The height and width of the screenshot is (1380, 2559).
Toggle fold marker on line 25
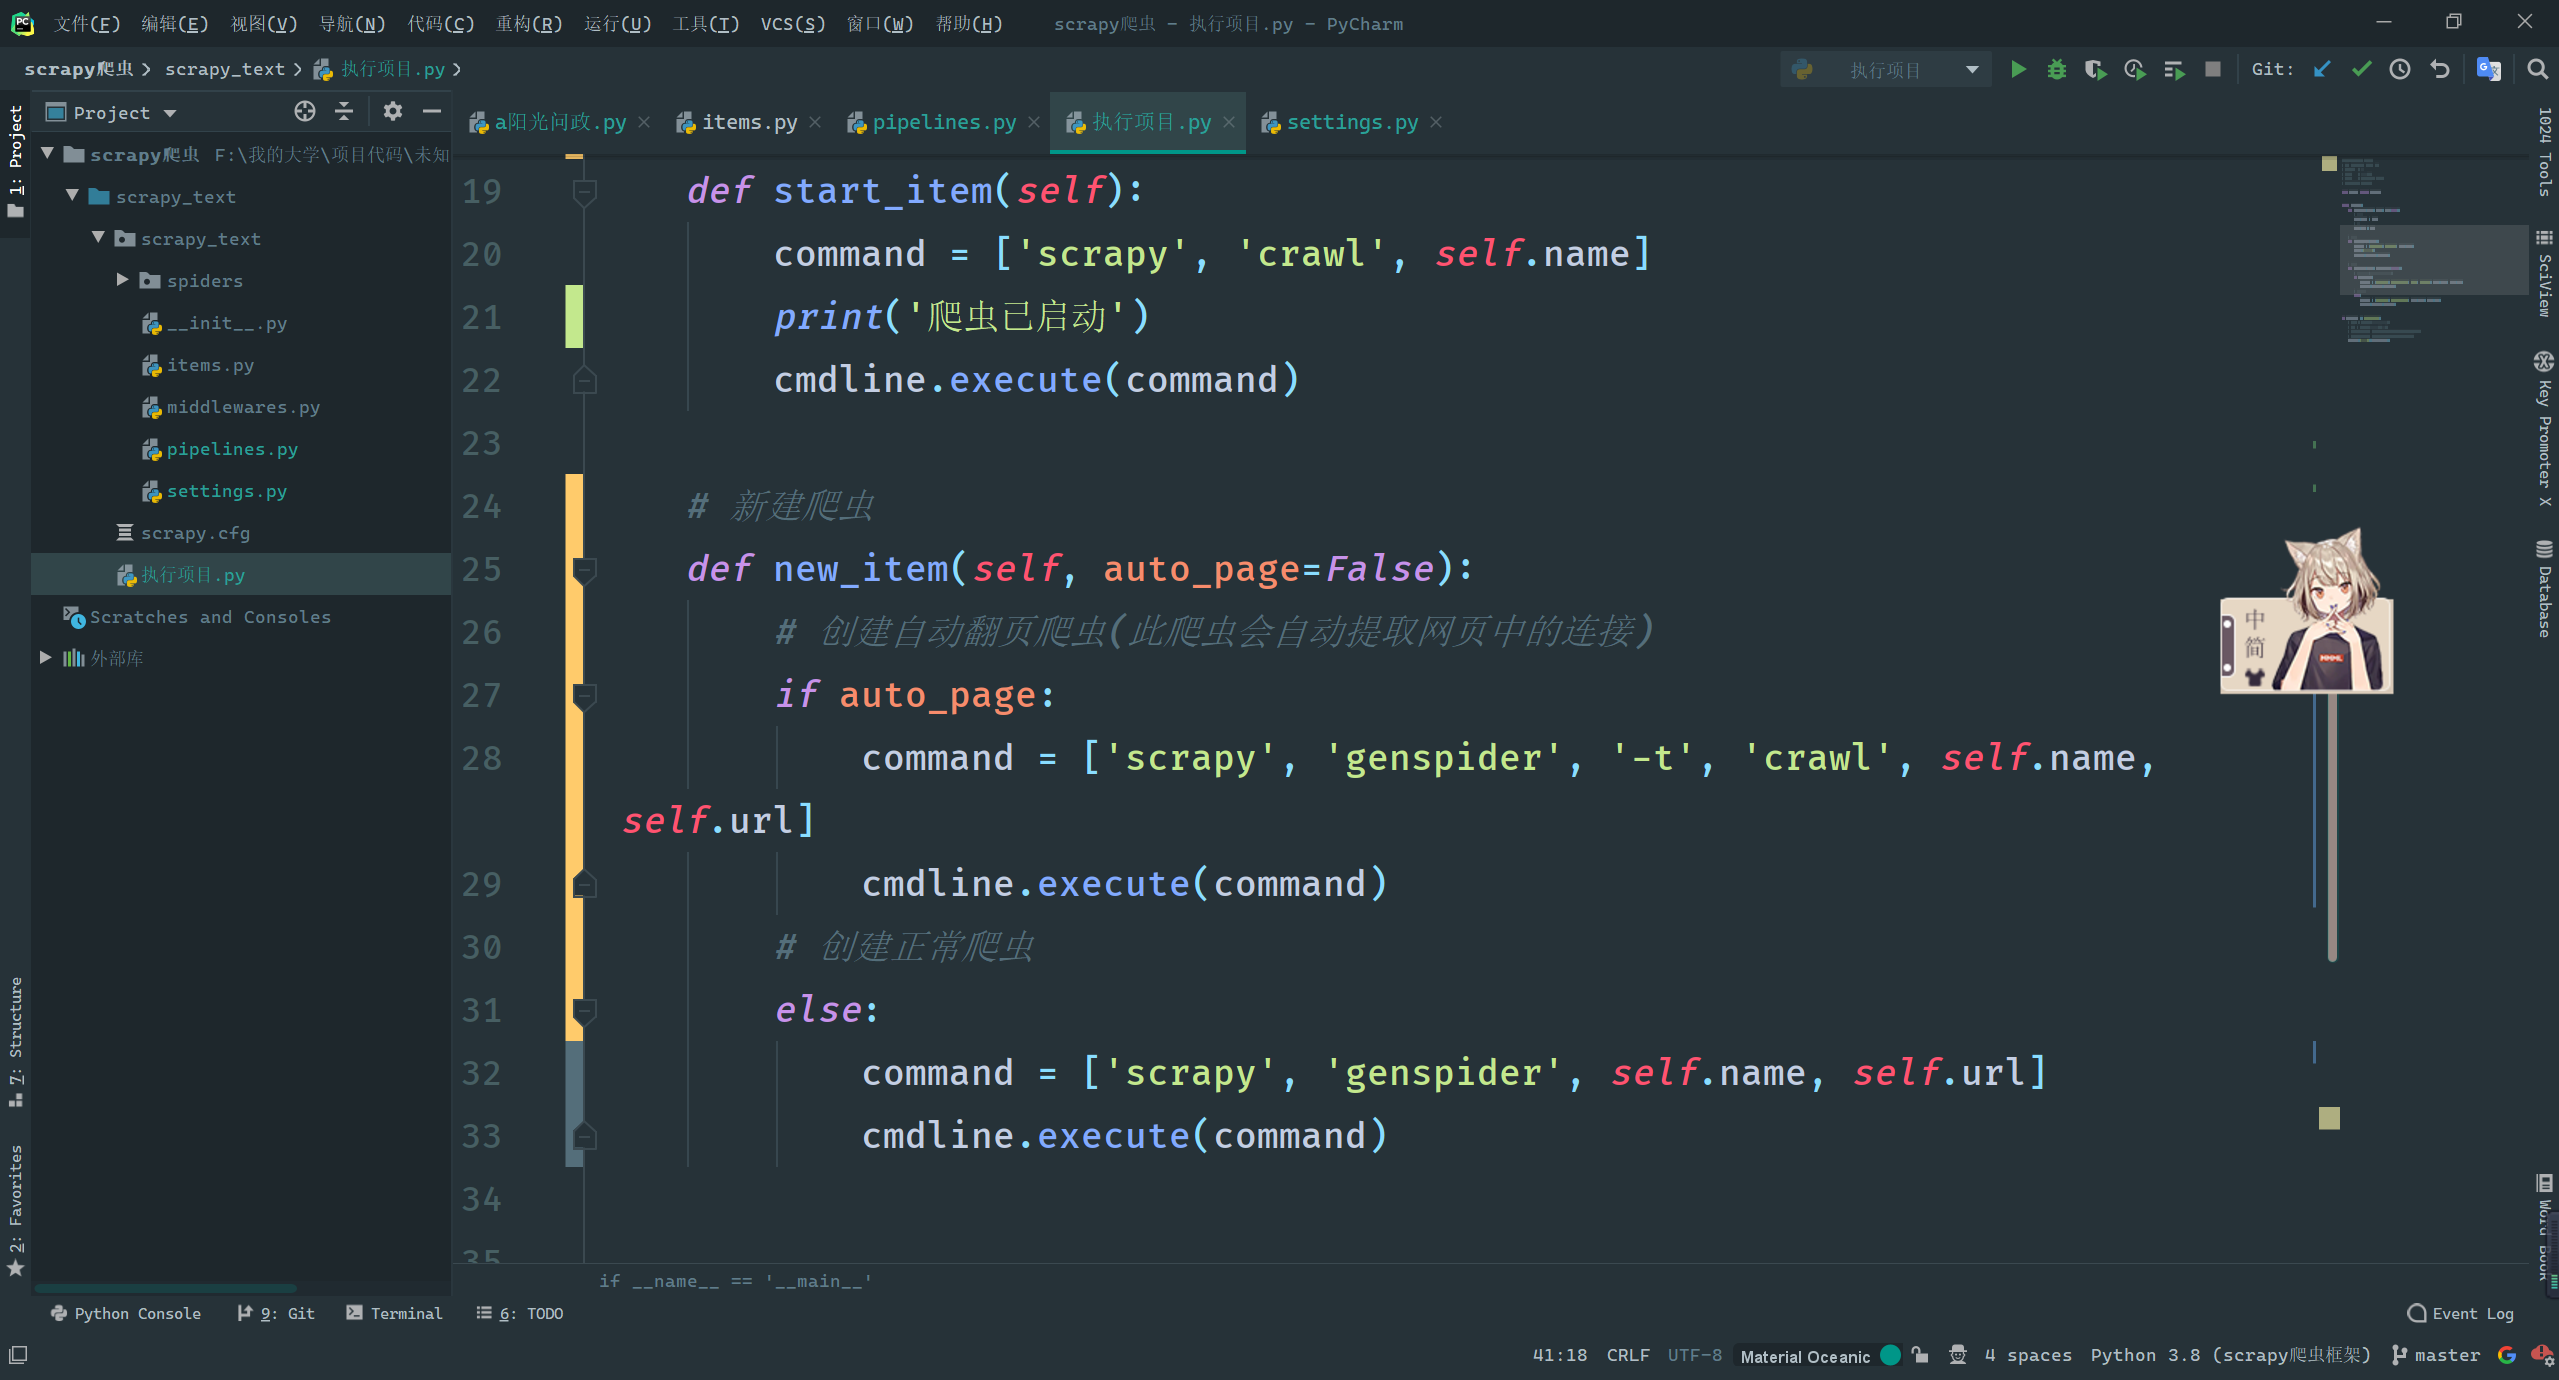(585, 569)
